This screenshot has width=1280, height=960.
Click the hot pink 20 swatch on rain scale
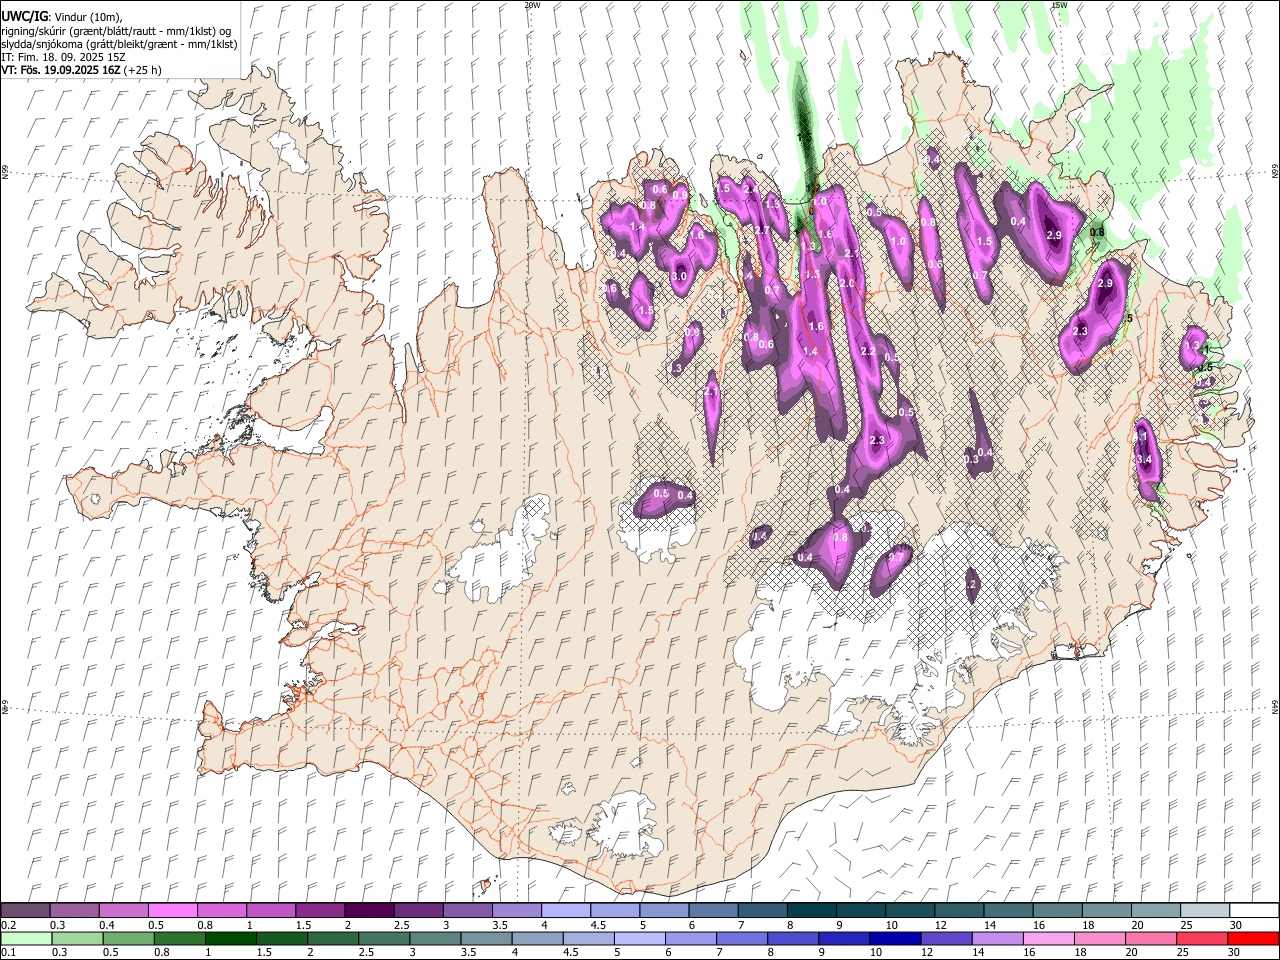tap(1150, 939)
